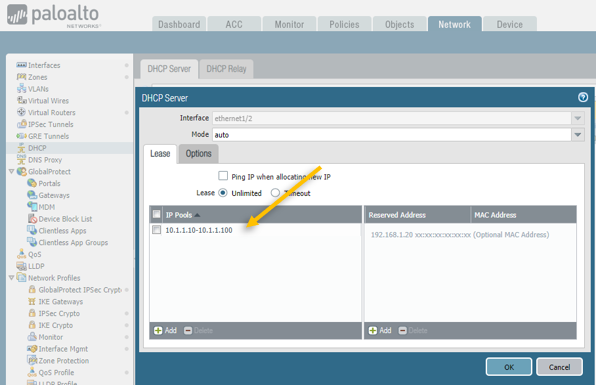
Task: Switch to the Options tab
Action: pyautogui.click(x=198, y=154)
